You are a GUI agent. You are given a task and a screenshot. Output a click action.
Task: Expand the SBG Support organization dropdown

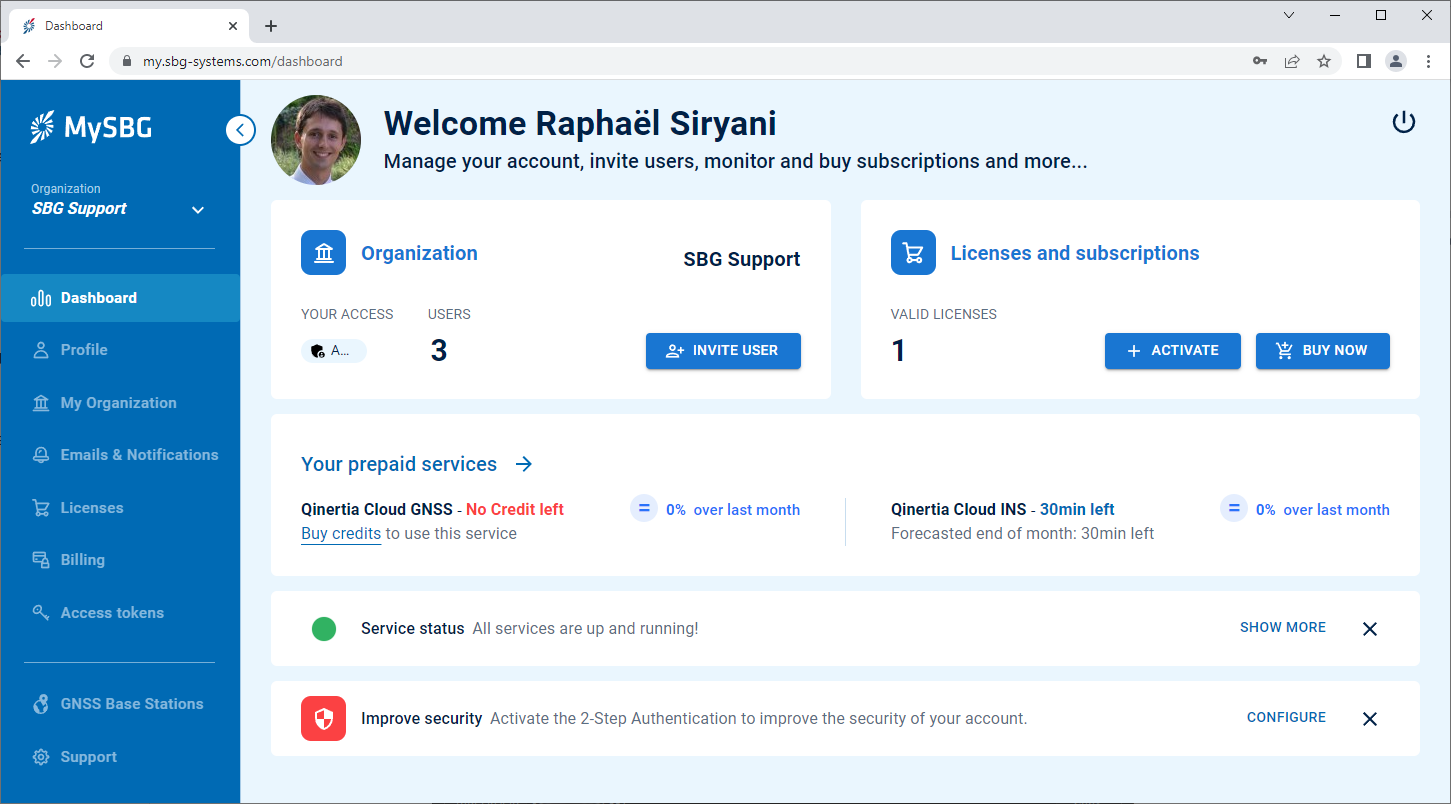pos(197,210)
